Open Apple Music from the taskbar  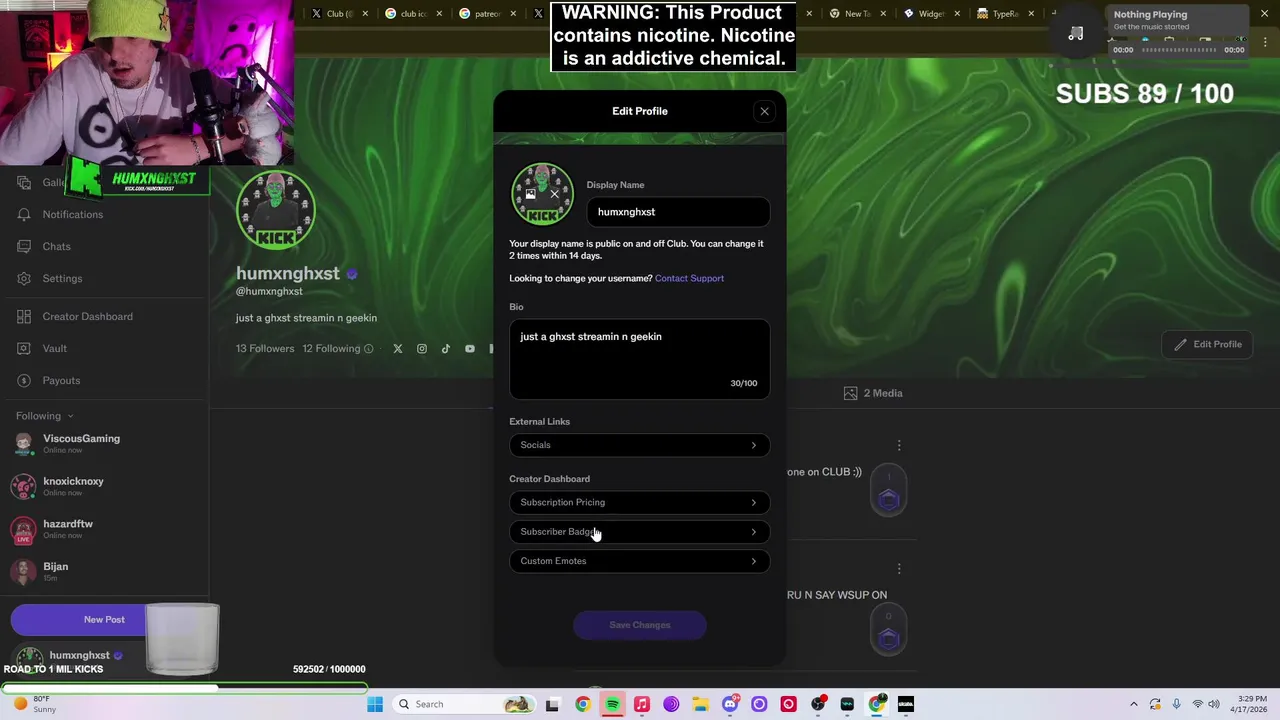642,704
